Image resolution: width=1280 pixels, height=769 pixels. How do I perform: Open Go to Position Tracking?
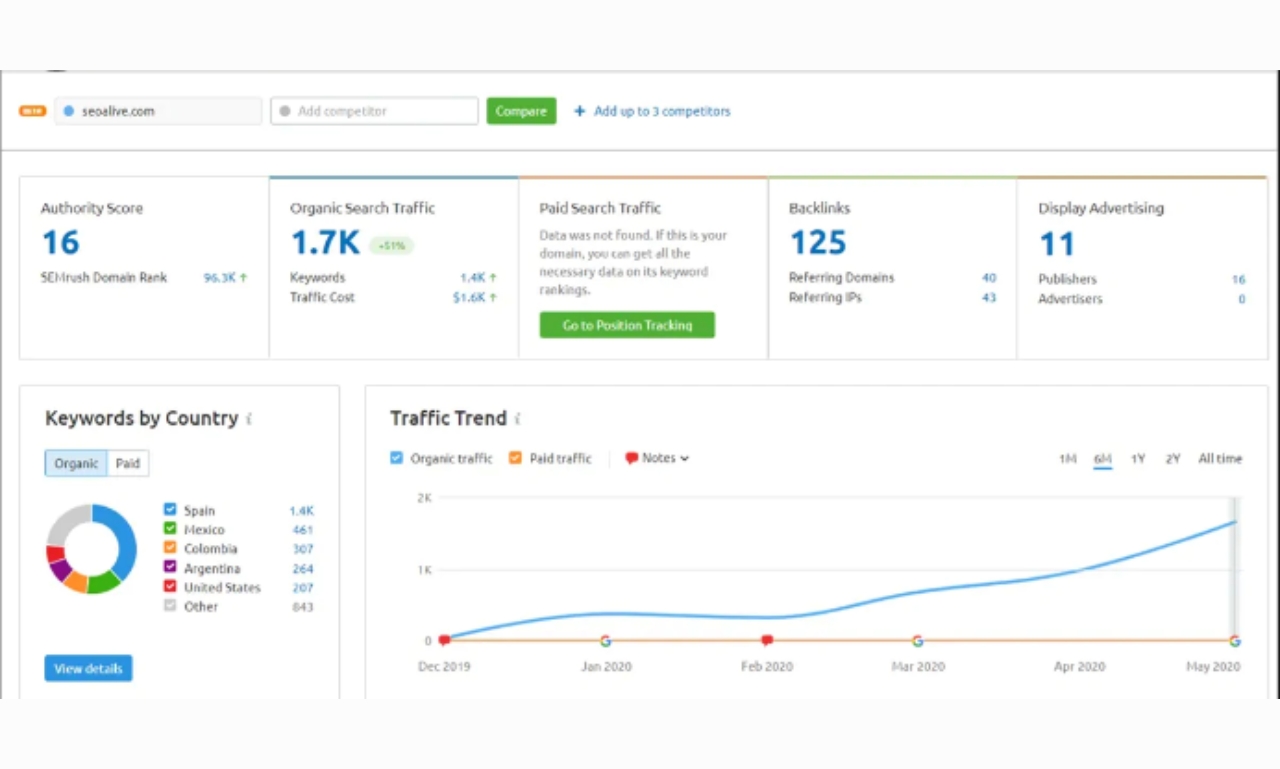tap(627, 325)
